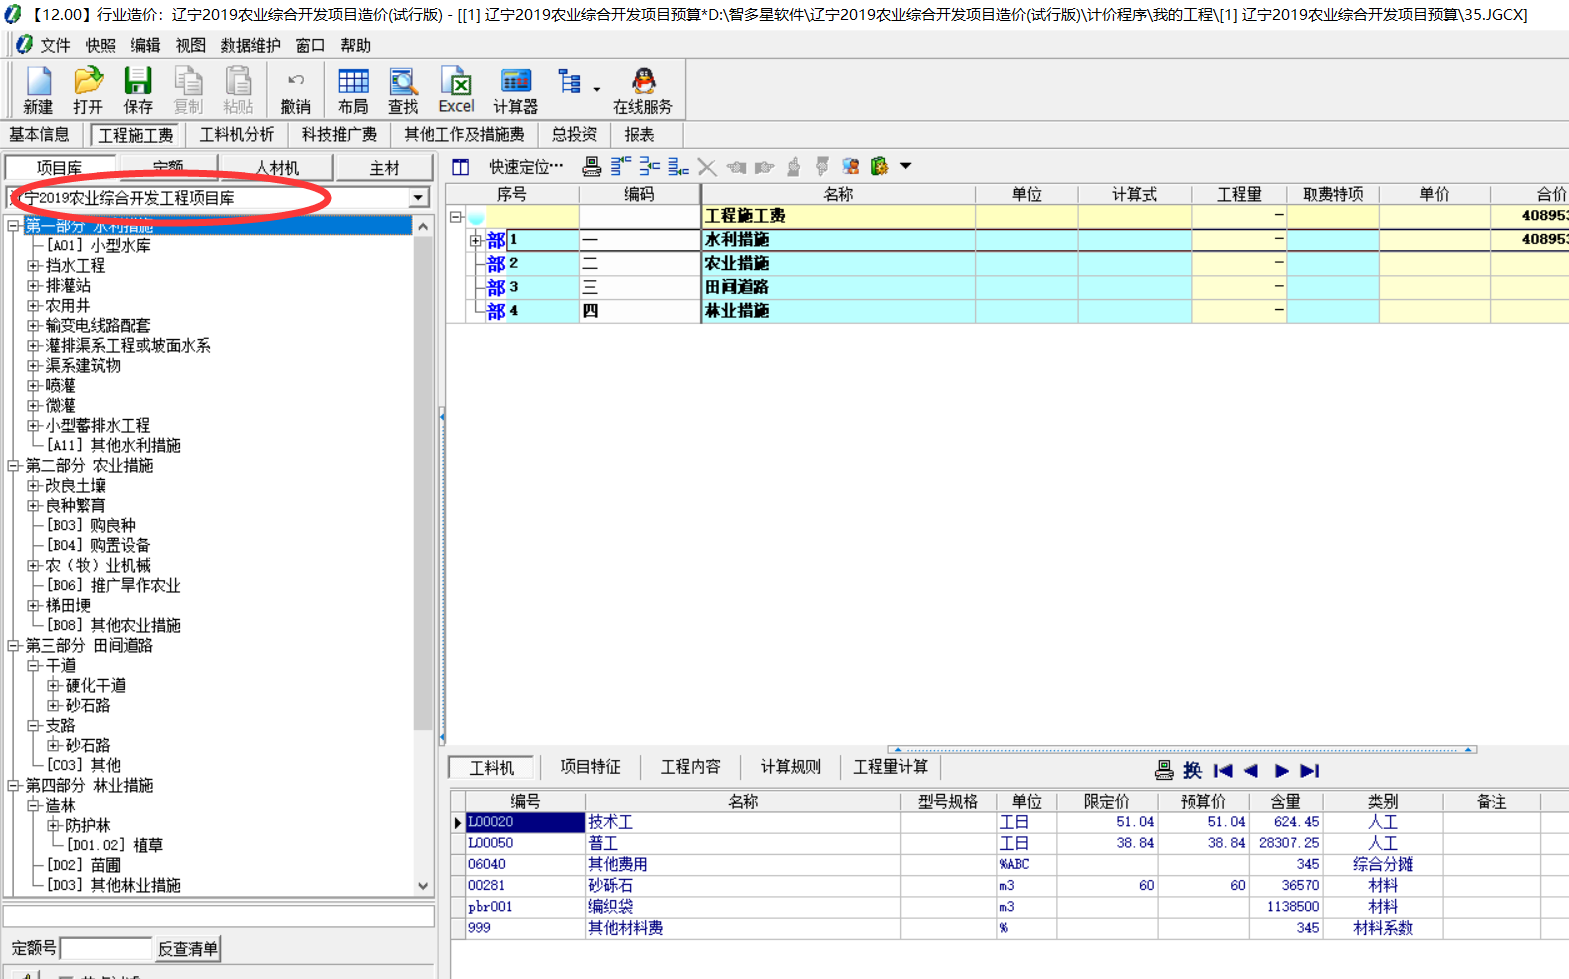Open the 布局 layout tool
The image size is (1569, 979).
click(353, 90)
